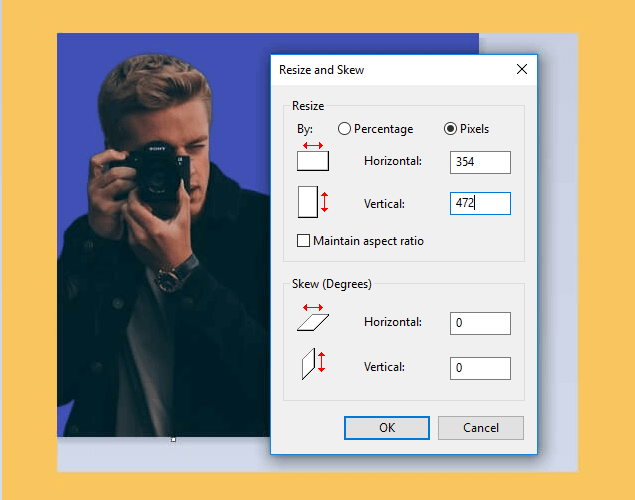Cancel the Resize and Skew dialog

(481, 428)
